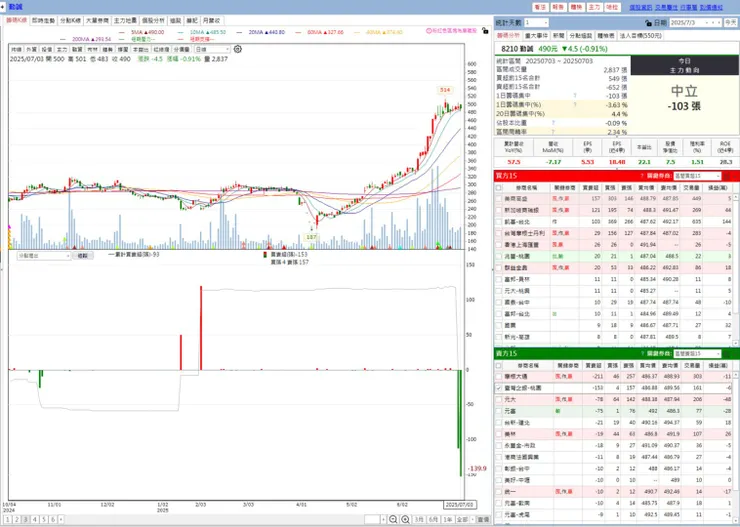The image size is (740, 527).
Task: Click the 個股資訊 link in top bar
Action: [640, 7]
